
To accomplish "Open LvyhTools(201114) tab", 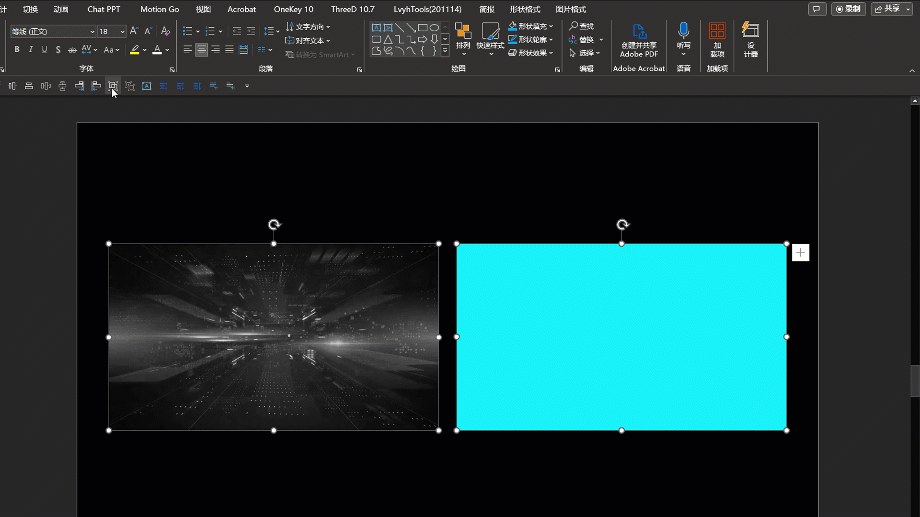I will tap(427, 9).
